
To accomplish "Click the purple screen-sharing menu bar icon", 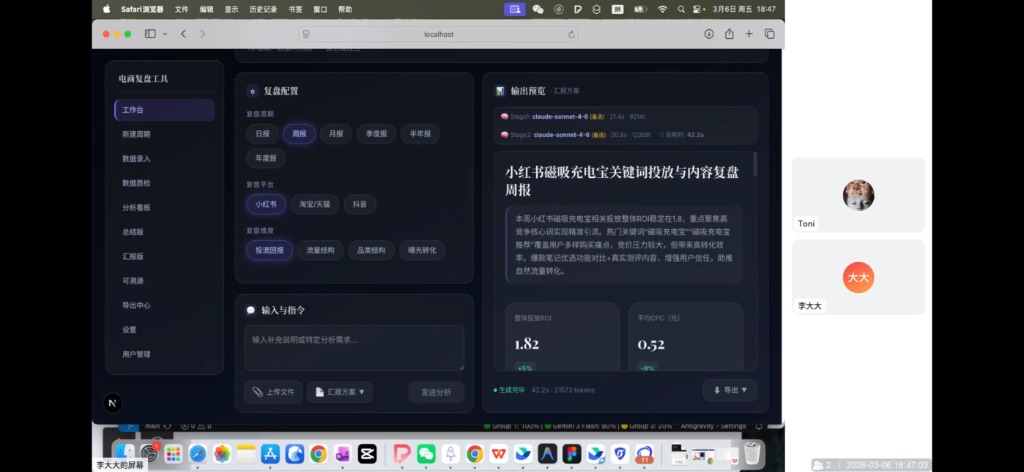I will point(515,9).
